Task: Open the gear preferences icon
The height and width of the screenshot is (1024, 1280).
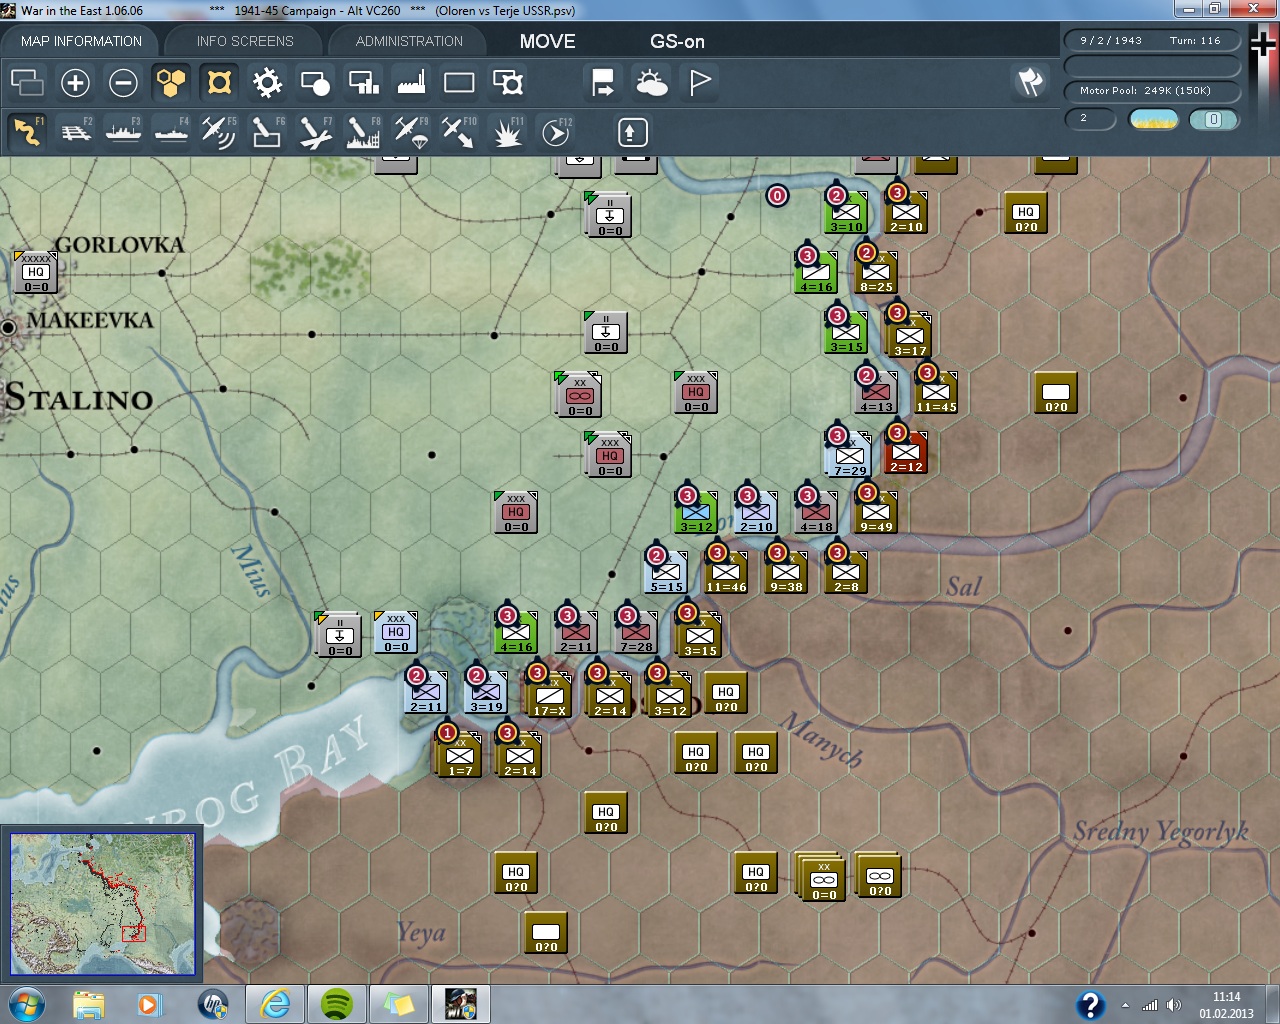Action: point(267,82)
